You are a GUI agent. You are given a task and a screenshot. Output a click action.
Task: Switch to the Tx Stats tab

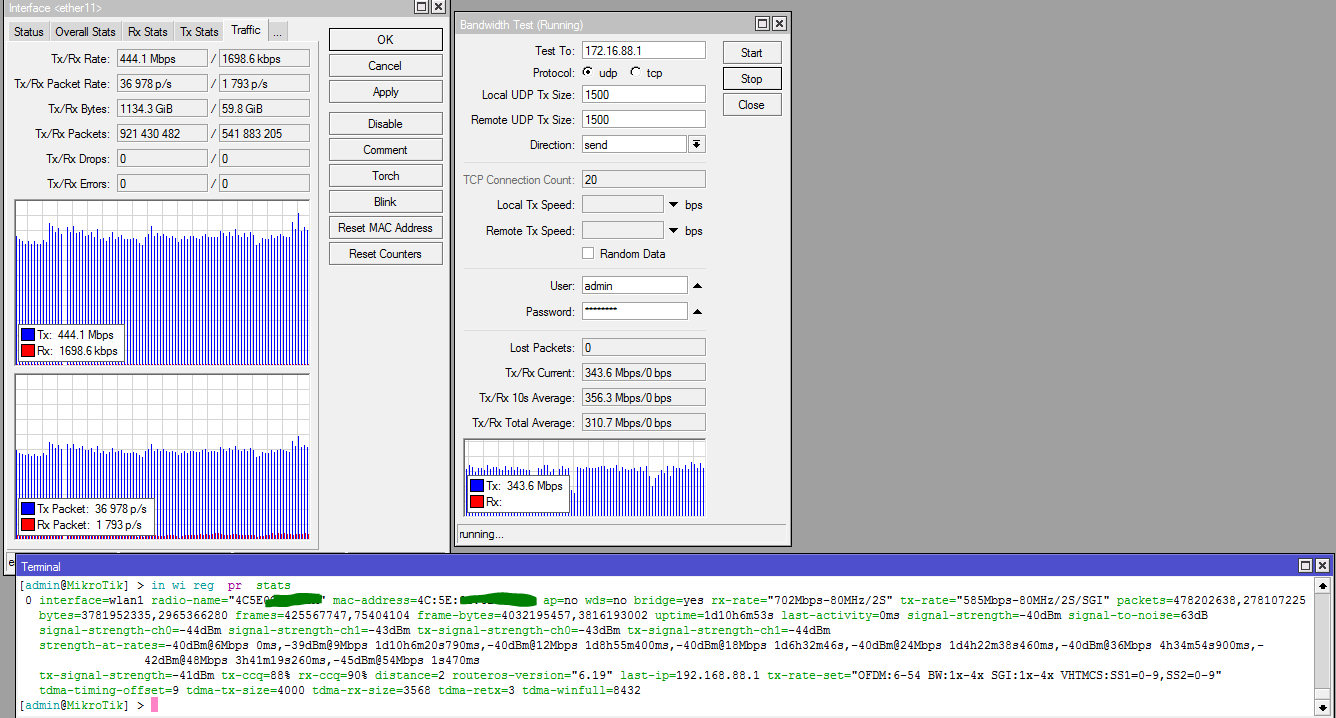[199, 31]
